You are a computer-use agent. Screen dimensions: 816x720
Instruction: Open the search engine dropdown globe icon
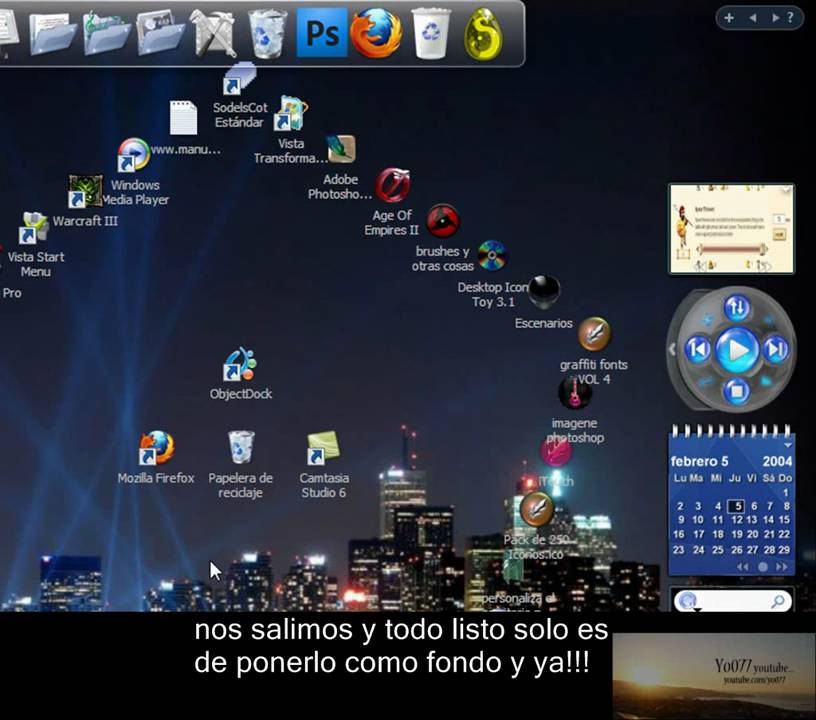688,601
